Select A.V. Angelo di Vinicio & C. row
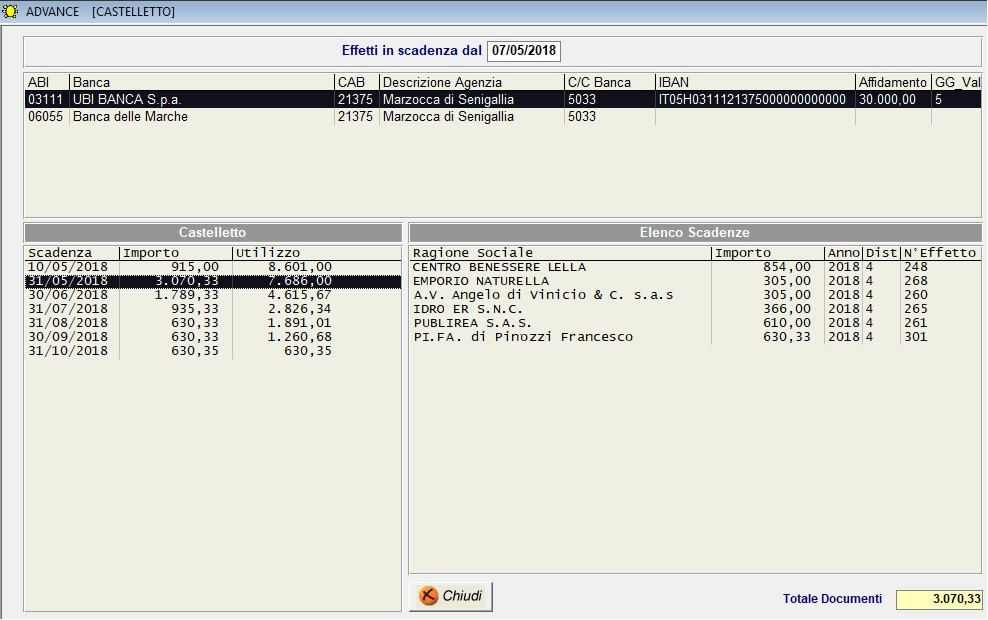988x620 pixels. point(695,295)
